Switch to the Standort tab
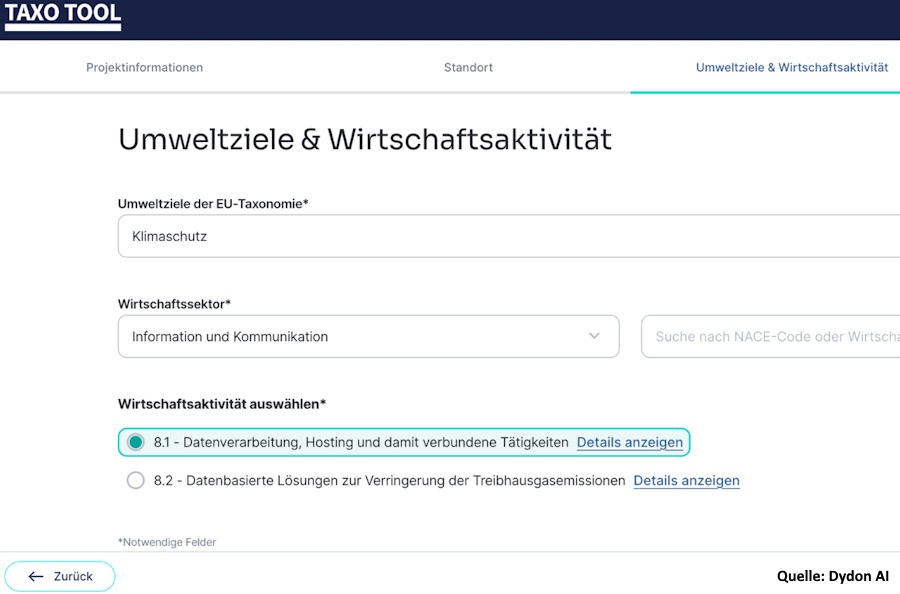900x594 pixels. (468, 67)
